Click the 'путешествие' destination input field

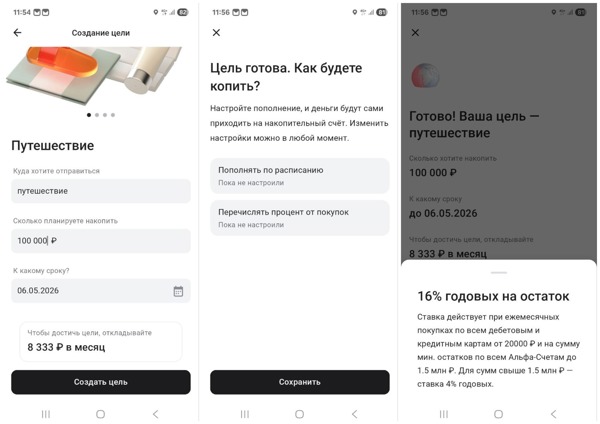pos(101,191)
